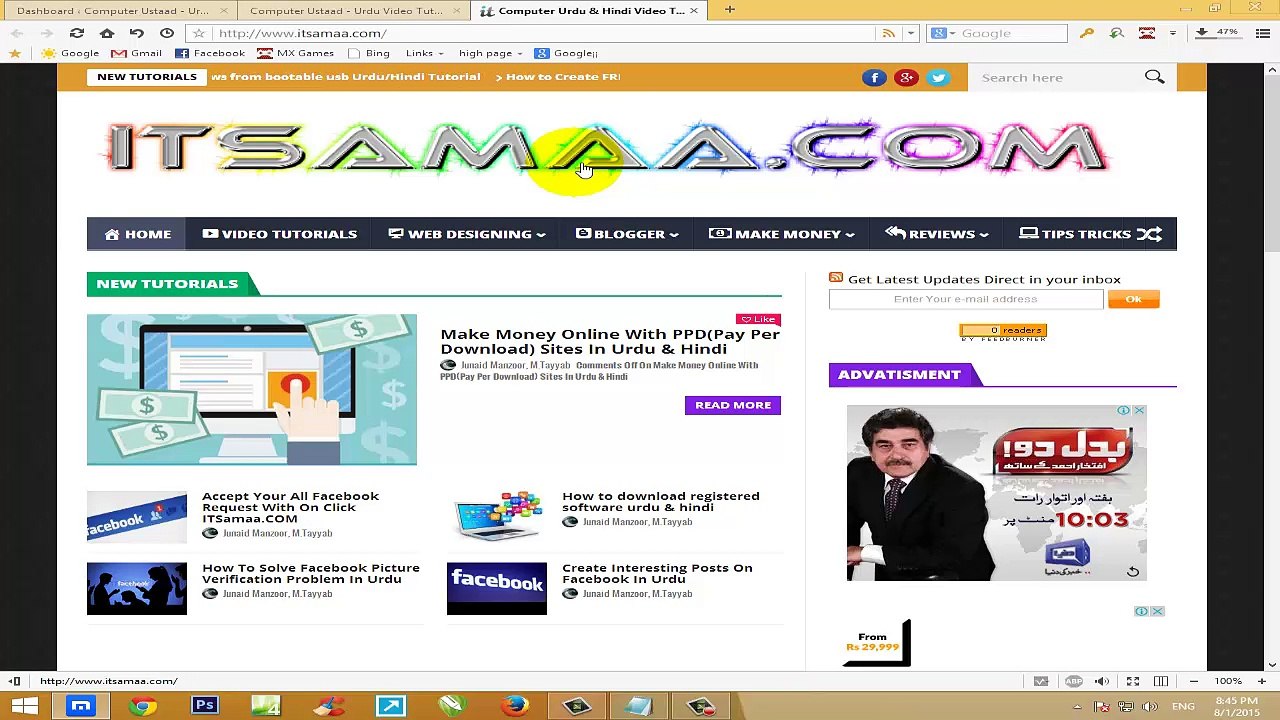Click the AdBlock icon in status bar
Screen dimensions: 1280x720
pyautogui.click(x=1073, y=681)
